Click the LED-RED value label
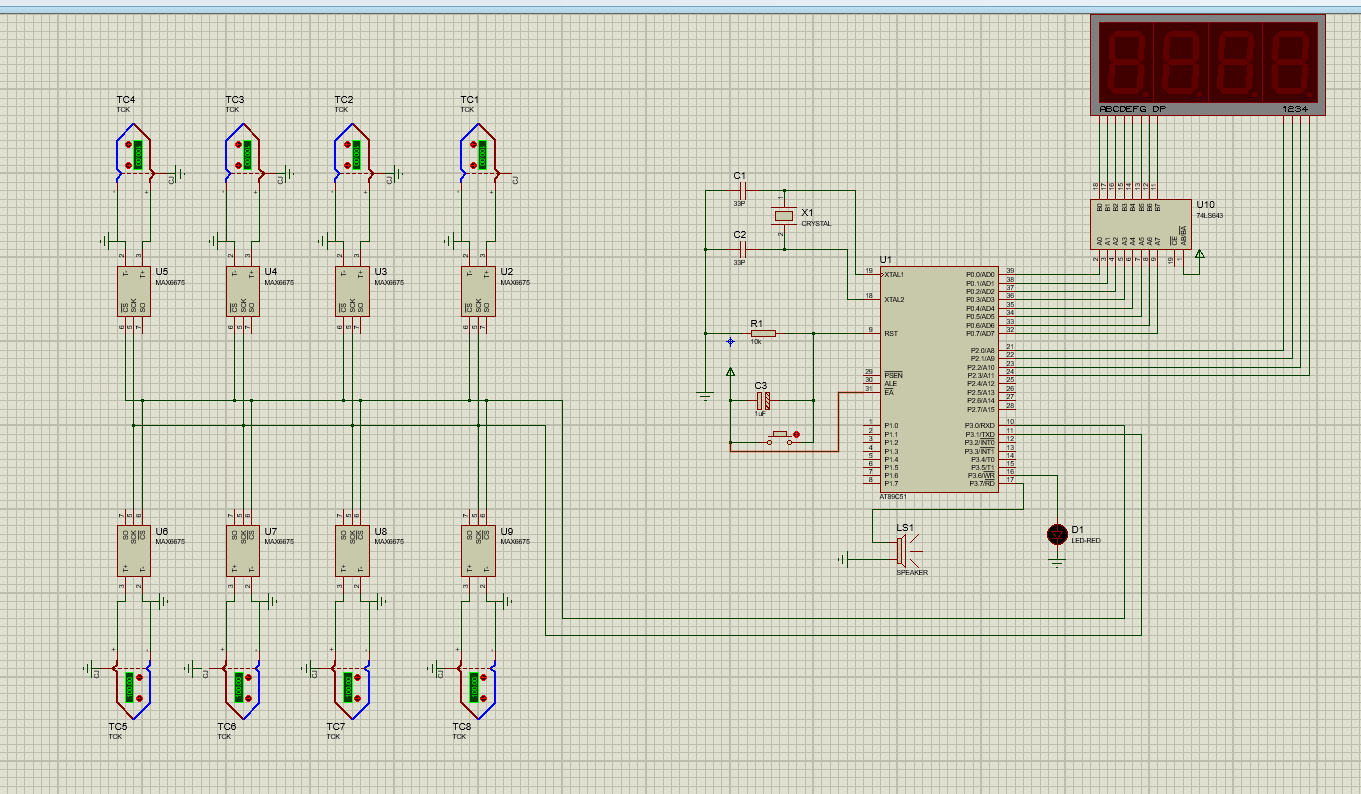 click(1085, 541)
